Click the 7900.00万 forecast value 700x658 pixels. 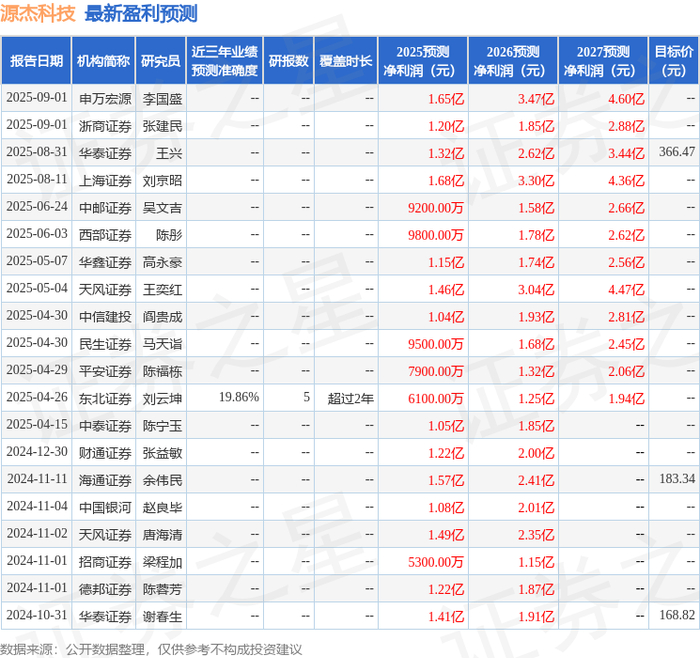pos(436,371)
